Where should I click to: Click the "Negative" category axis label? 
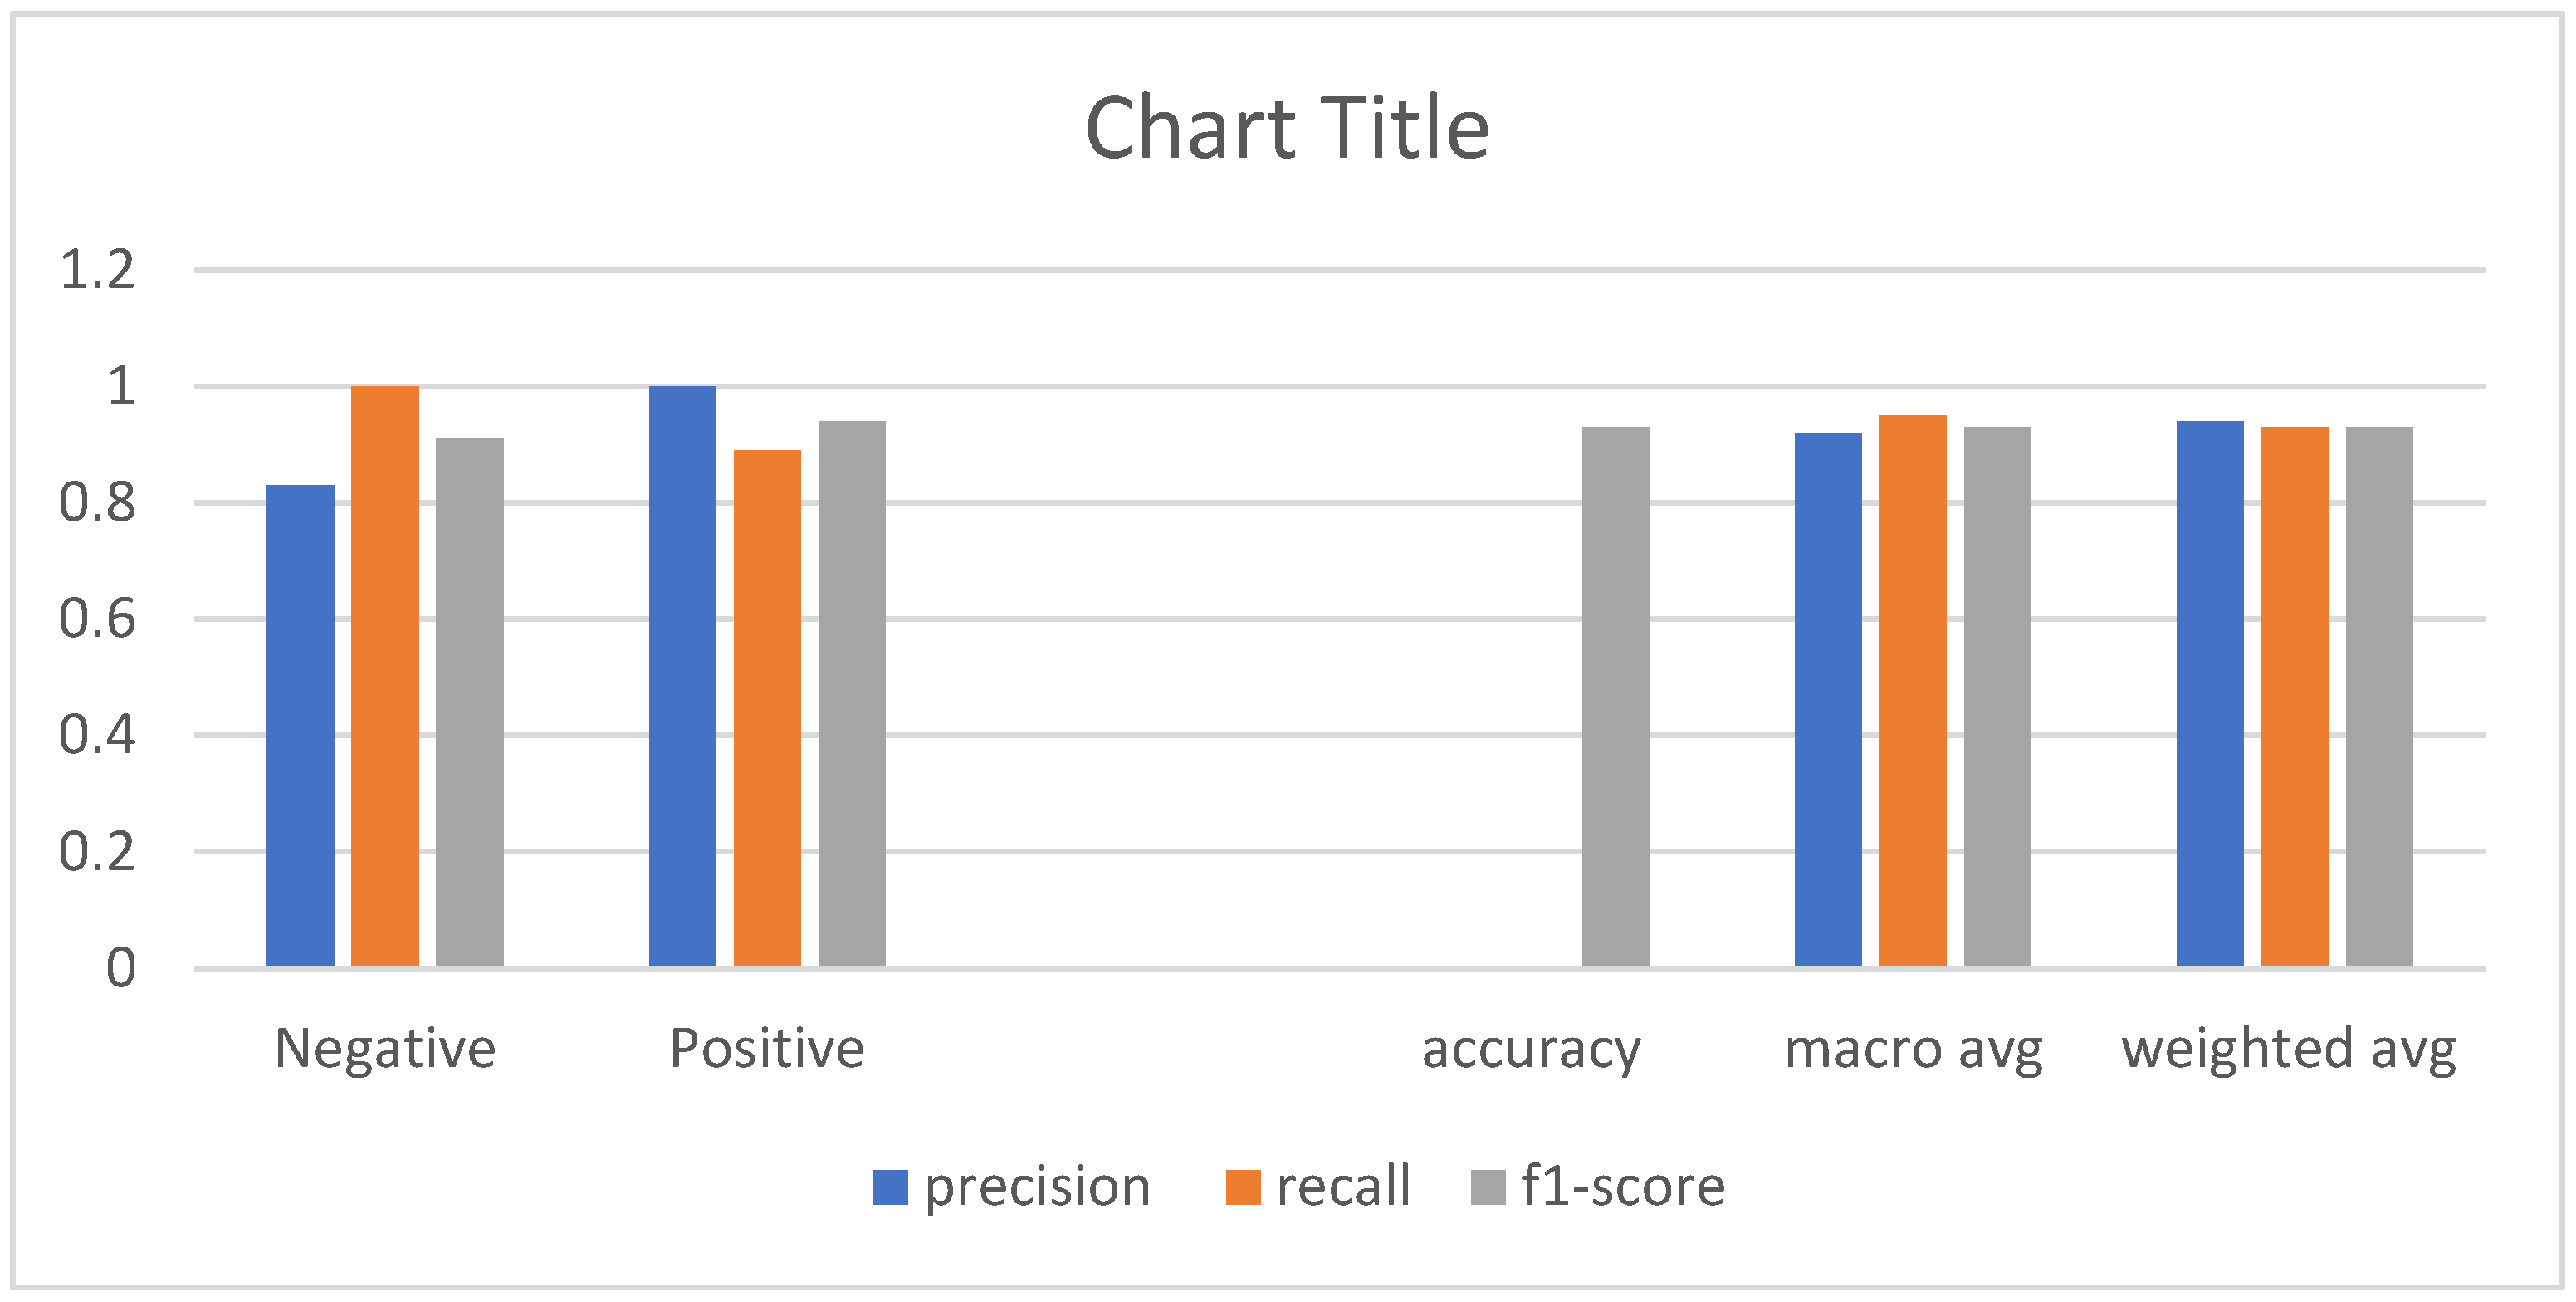(385, 1049)
